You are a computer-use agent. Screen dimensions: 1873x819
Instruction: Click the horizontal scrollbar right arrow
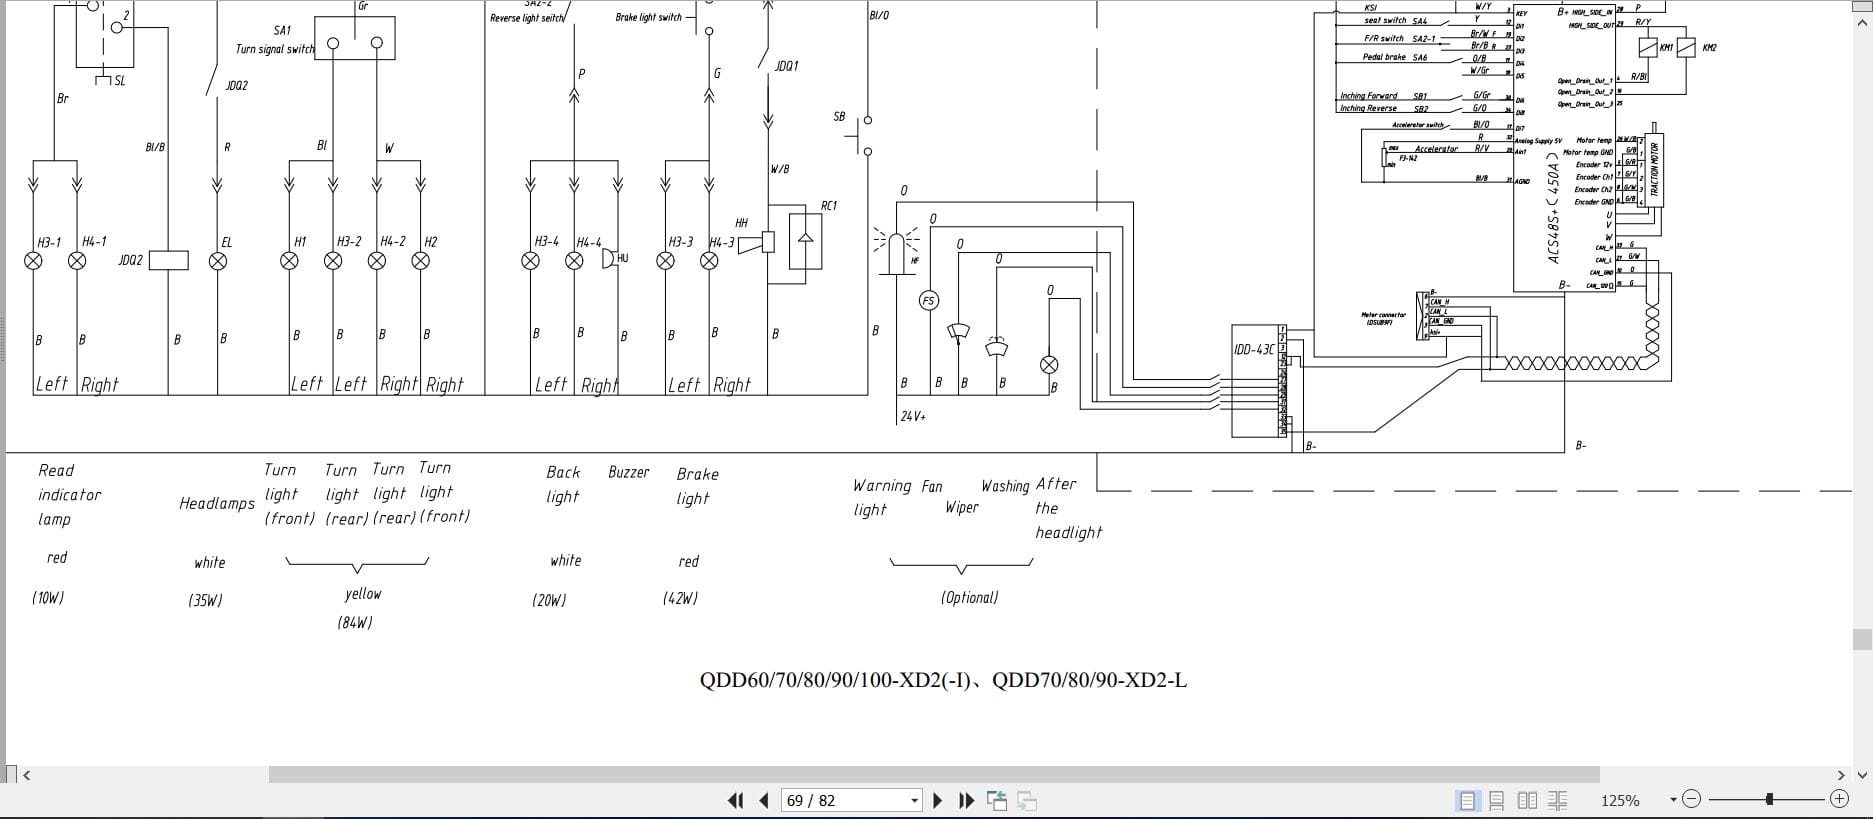[x=1841, y=774]
